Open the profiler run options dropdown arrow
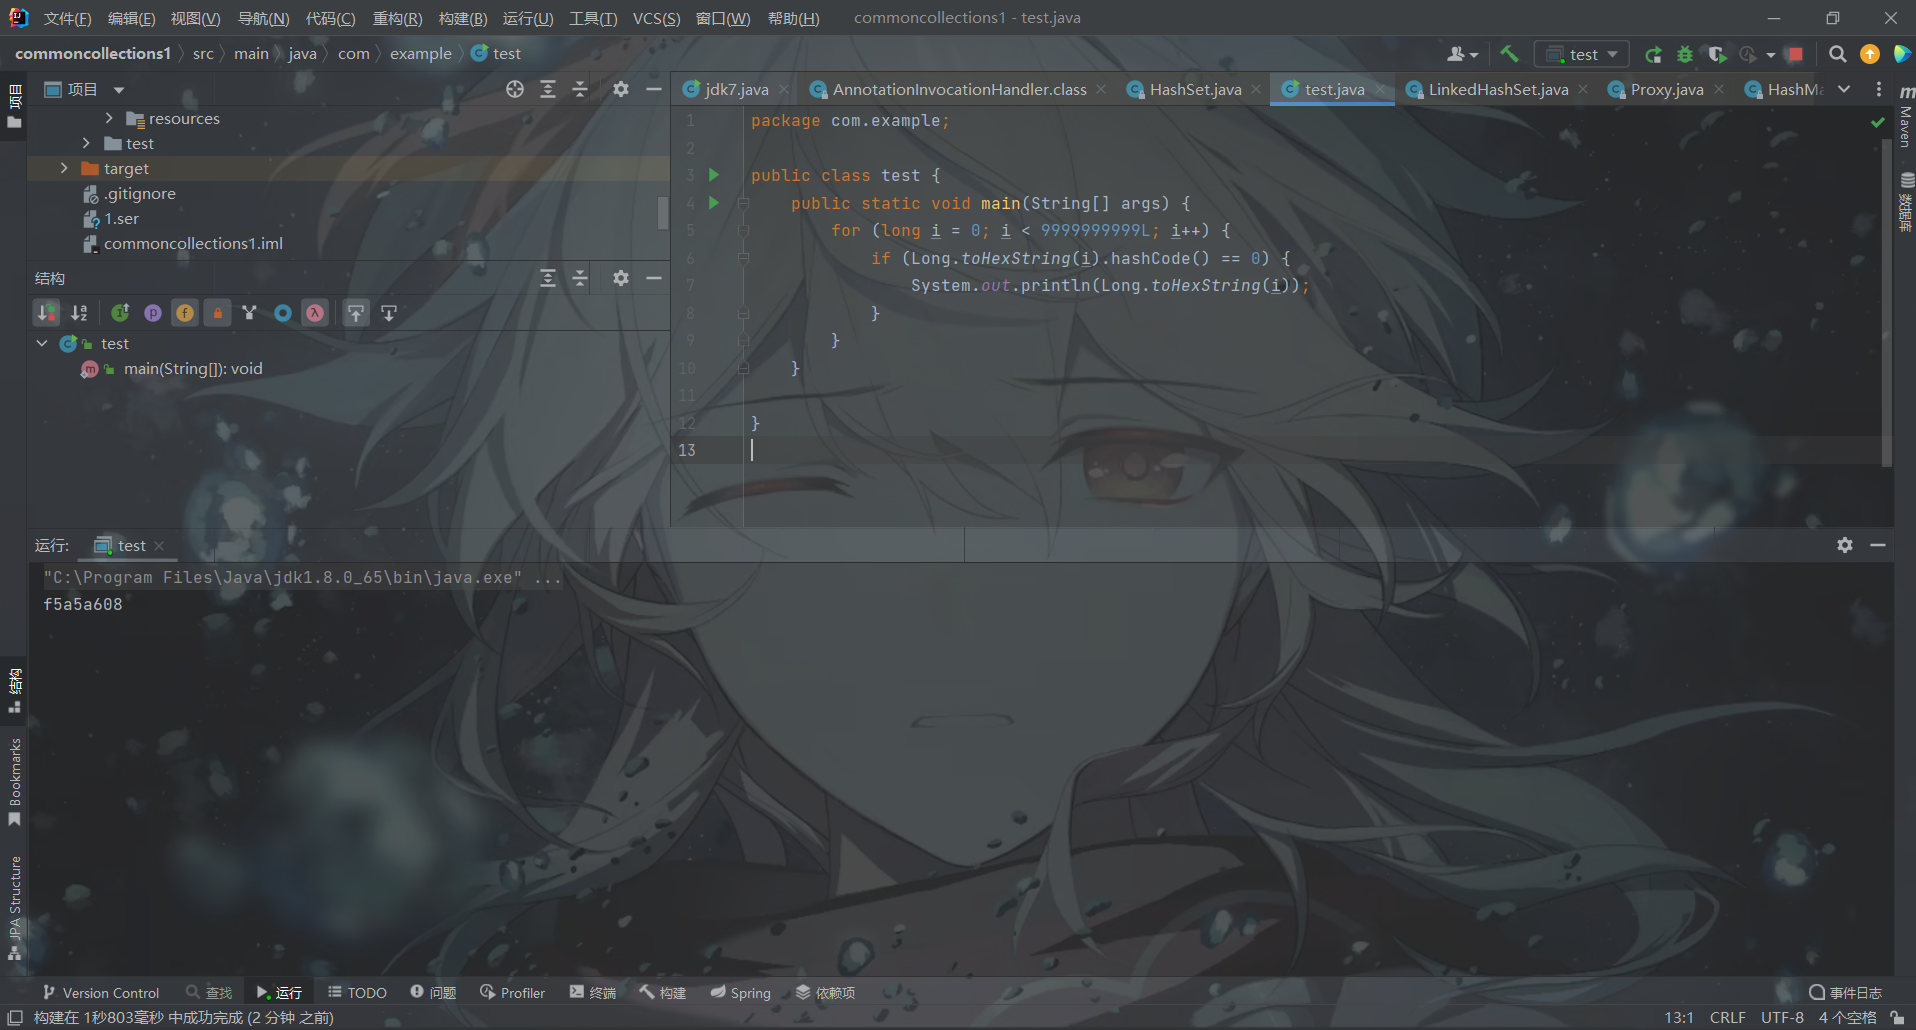Viewport: 1916px width, 1030px height. (1771, 55)
